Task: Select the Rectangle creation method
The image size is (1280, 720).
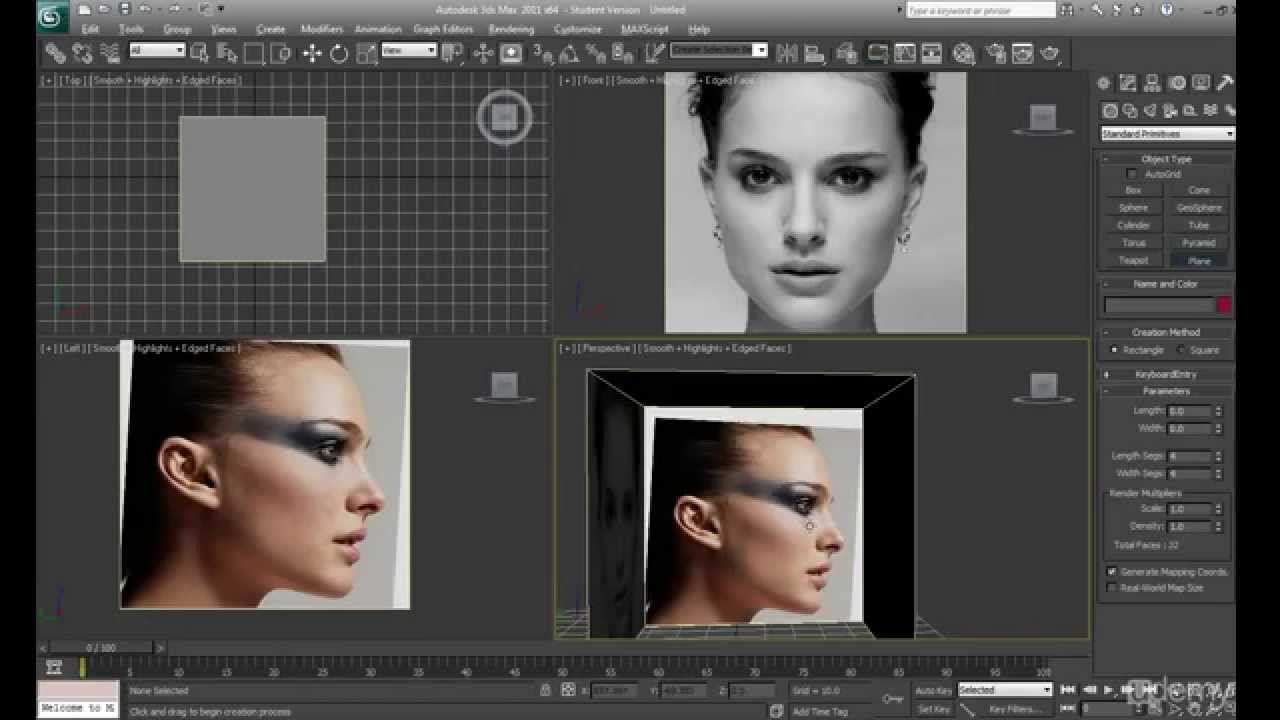Action: tap(1115, 350)
